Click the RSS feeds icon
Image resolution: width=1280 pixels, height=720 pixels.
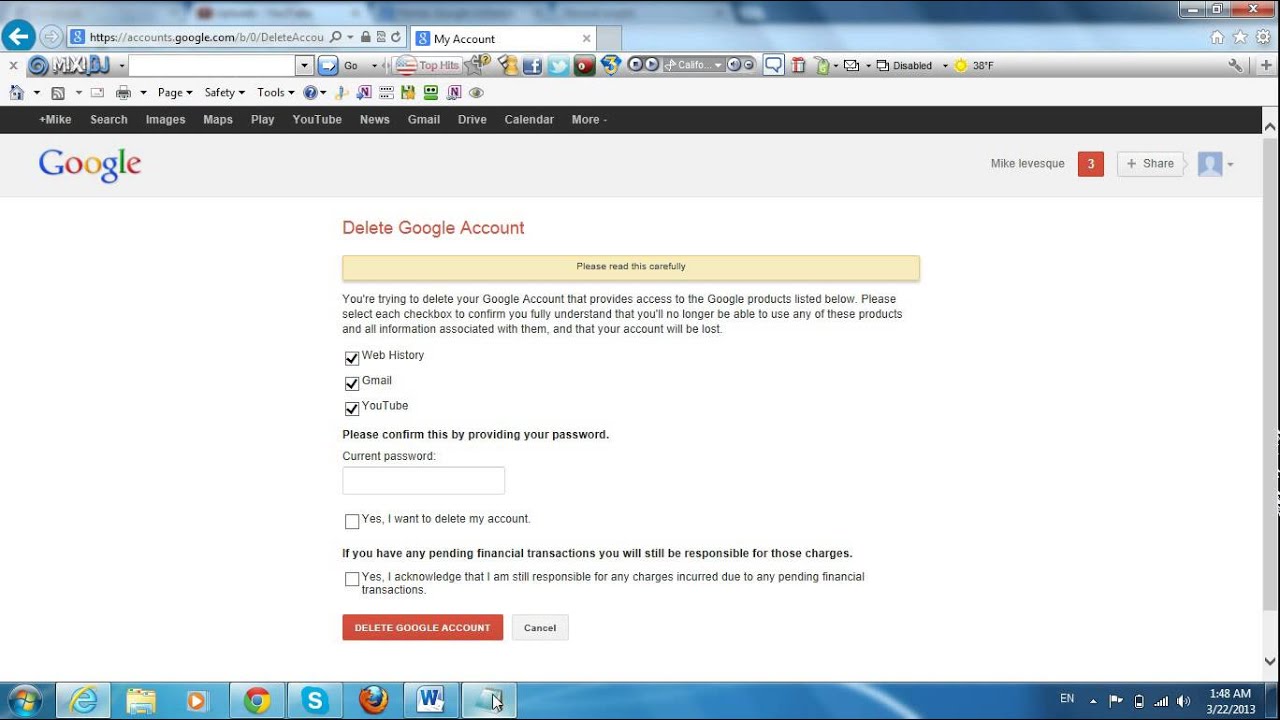coord(58,93)
